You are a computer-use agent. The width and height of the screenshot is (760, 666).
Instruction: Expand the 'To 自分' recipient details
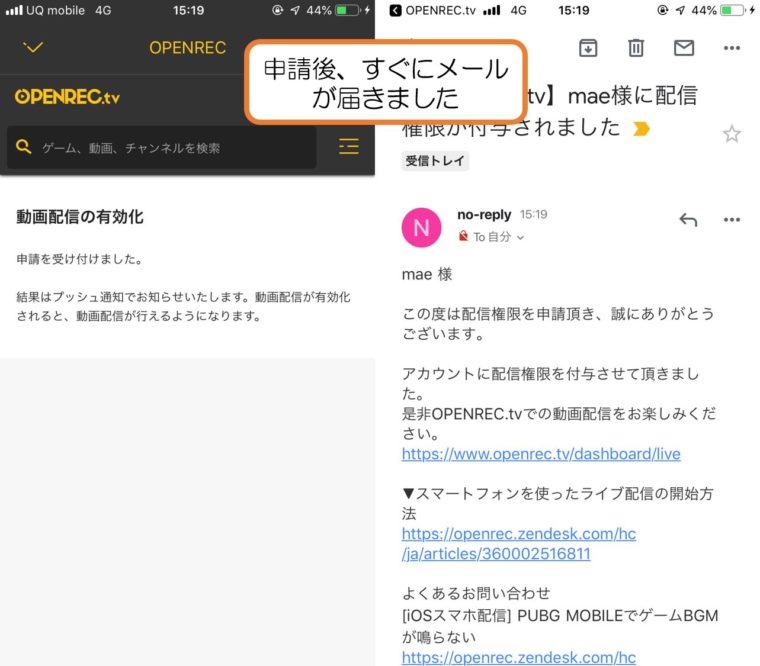pos(499,237)
